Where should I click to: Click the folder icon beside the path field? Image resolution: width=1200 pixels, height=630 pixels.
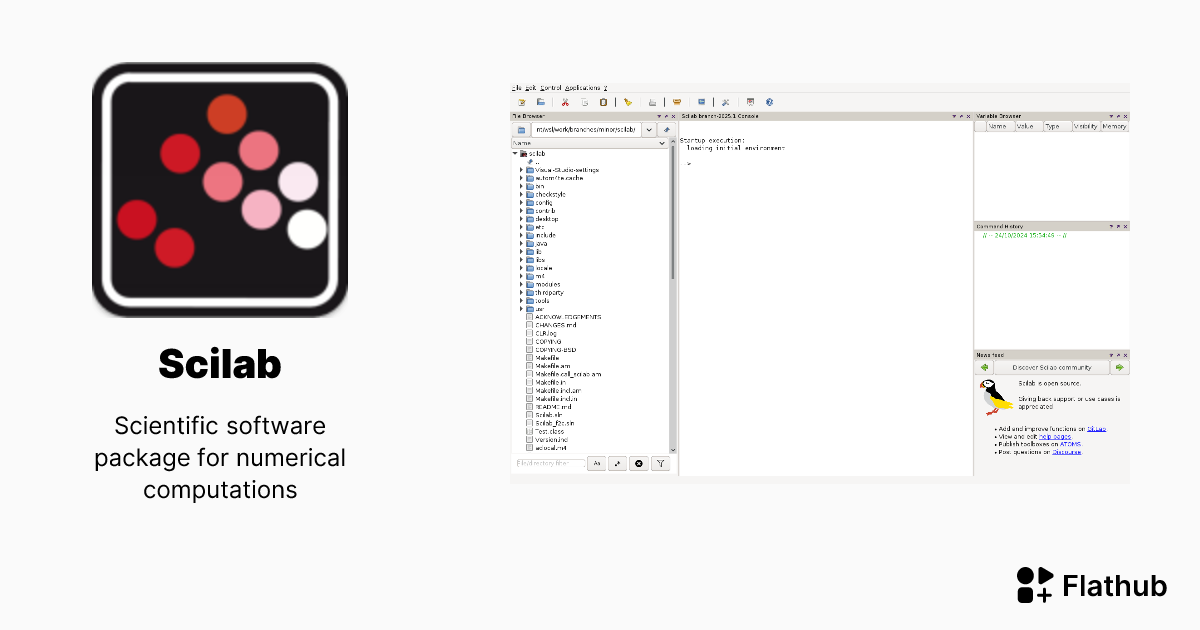[x=521, y=130]
